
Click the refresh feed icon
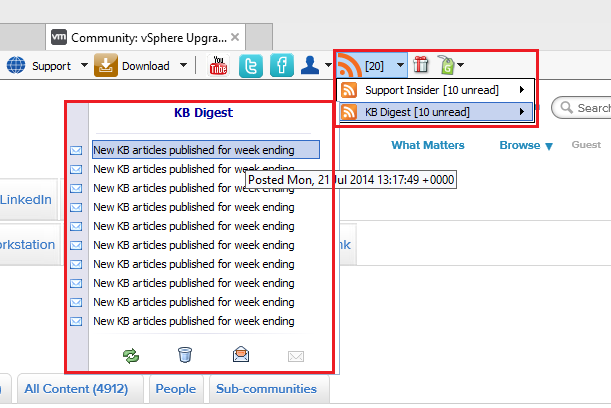tap(131, 355)
